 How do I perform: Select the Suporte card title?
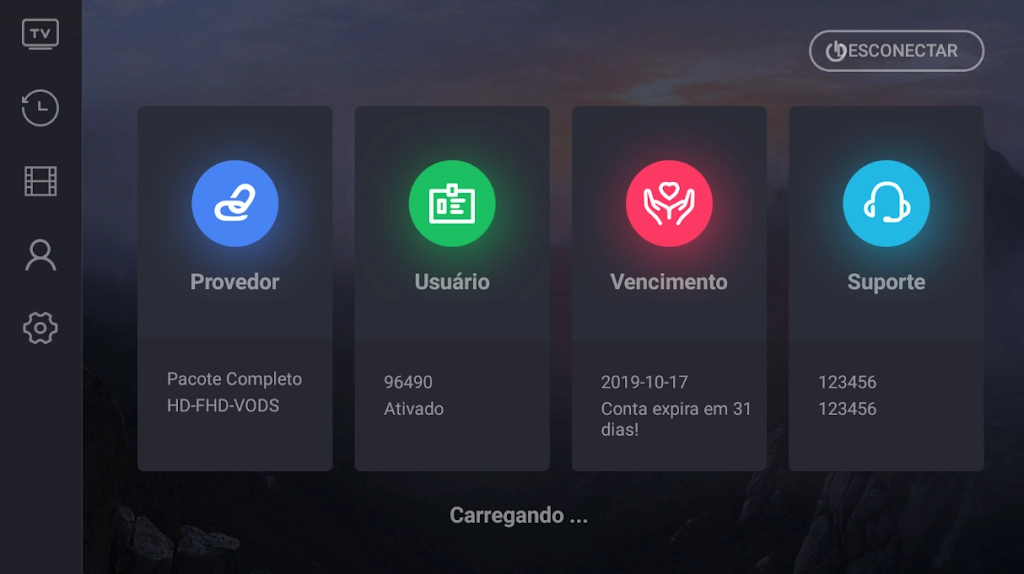pos(886,282)
